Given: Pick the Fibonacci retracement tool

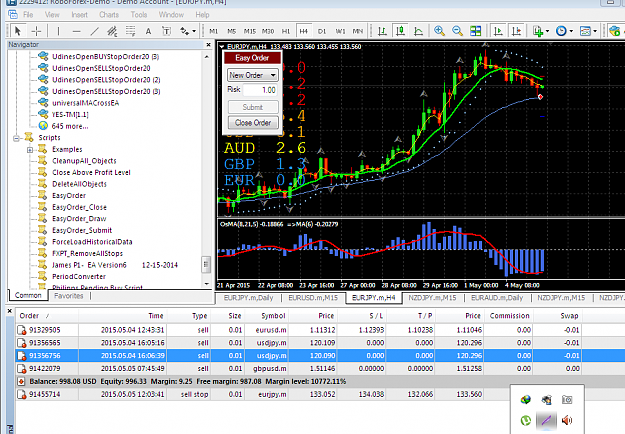Looking at the screenshot, I should (x=130, y=31).
